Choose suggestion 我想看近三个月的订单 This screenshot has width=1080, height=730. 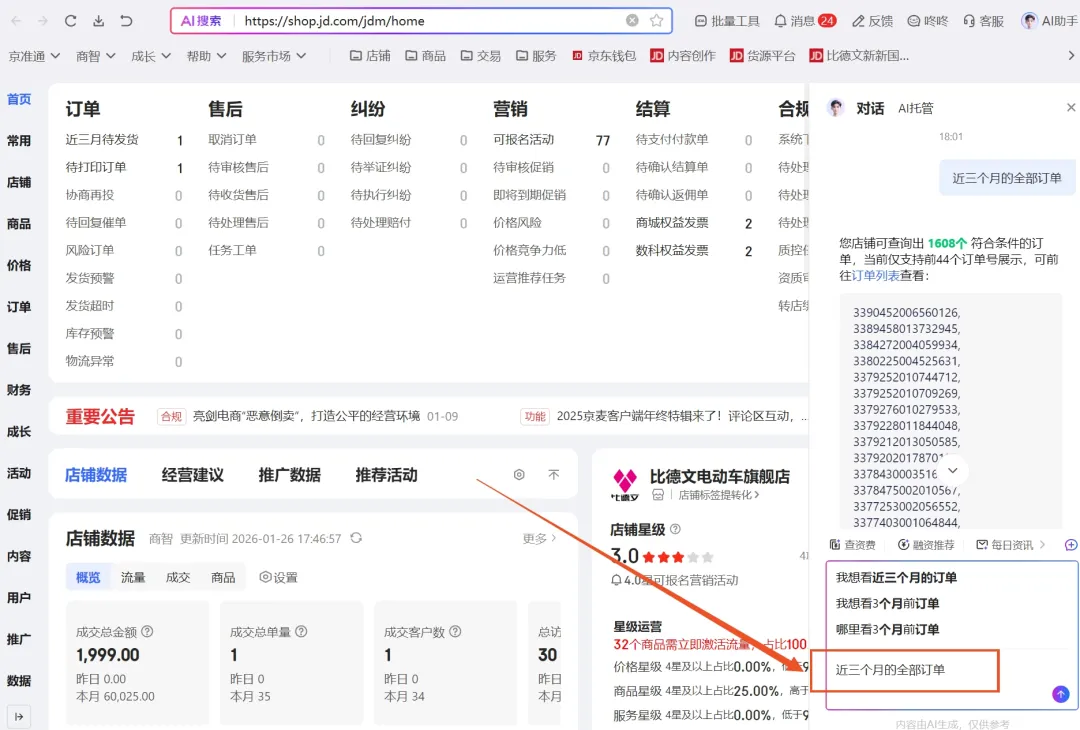click(x=896, y=577)
